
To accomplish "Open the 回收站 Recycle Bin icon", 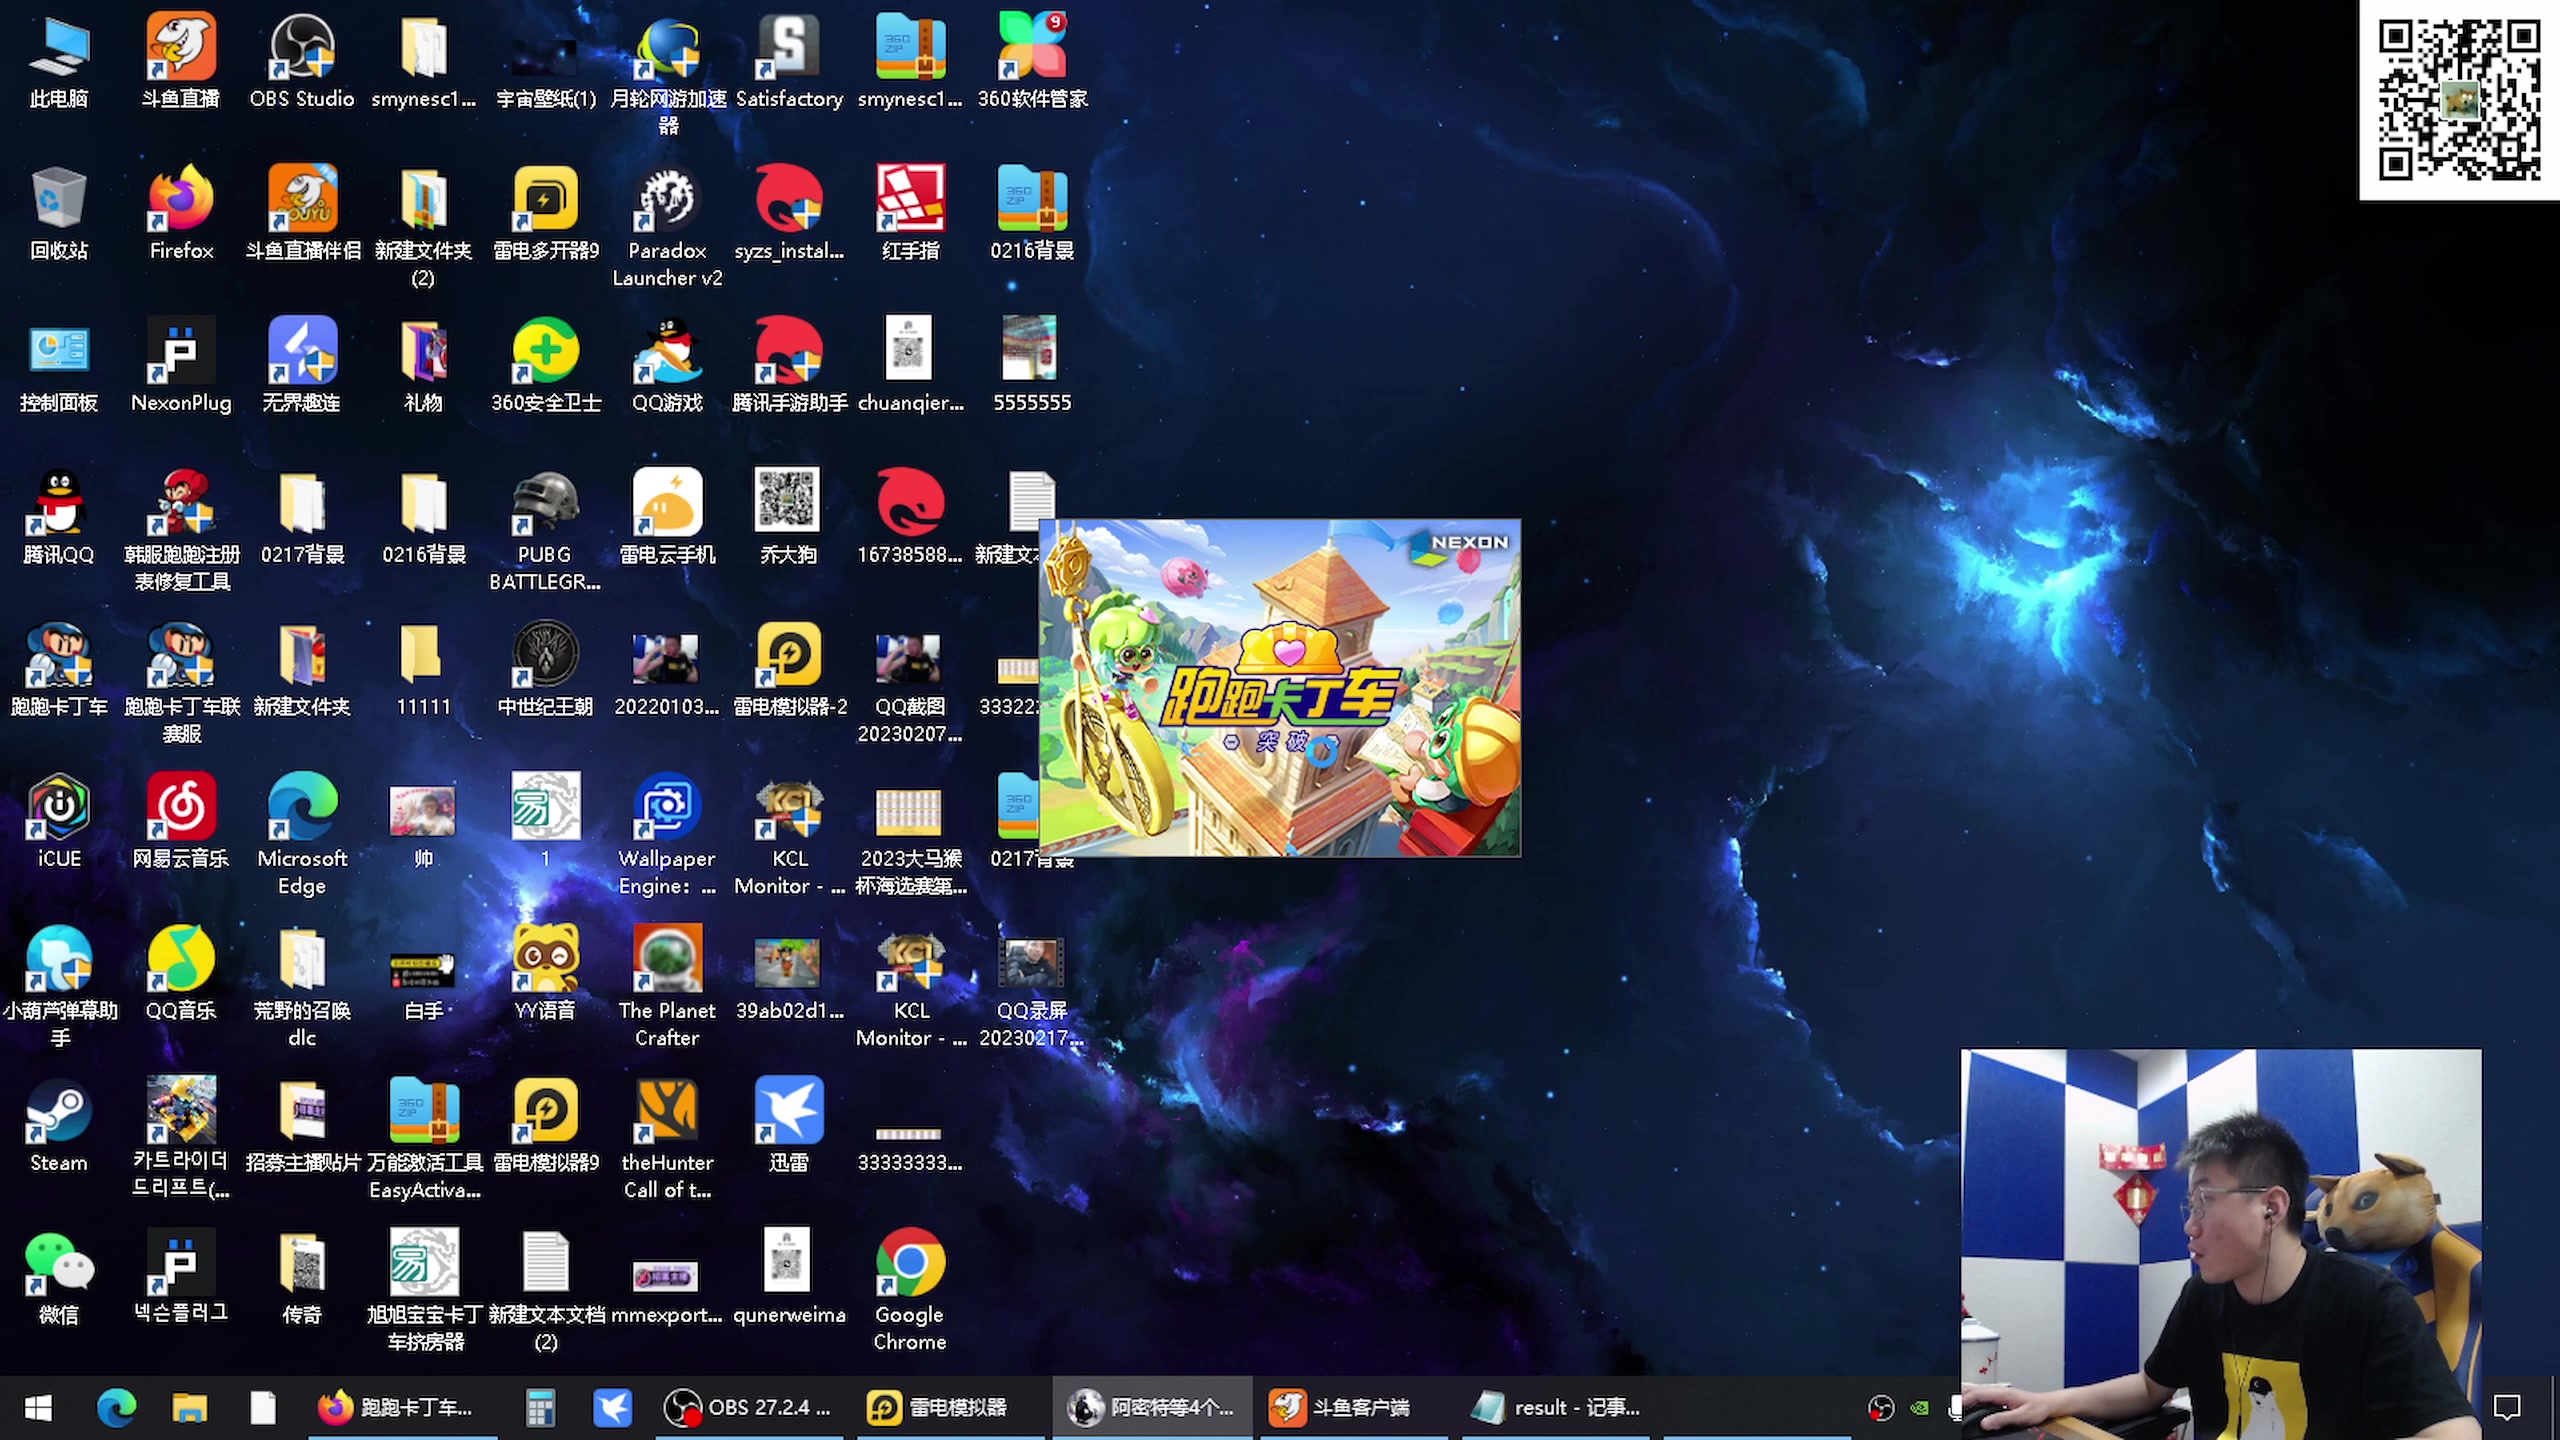I will [59, 199].
